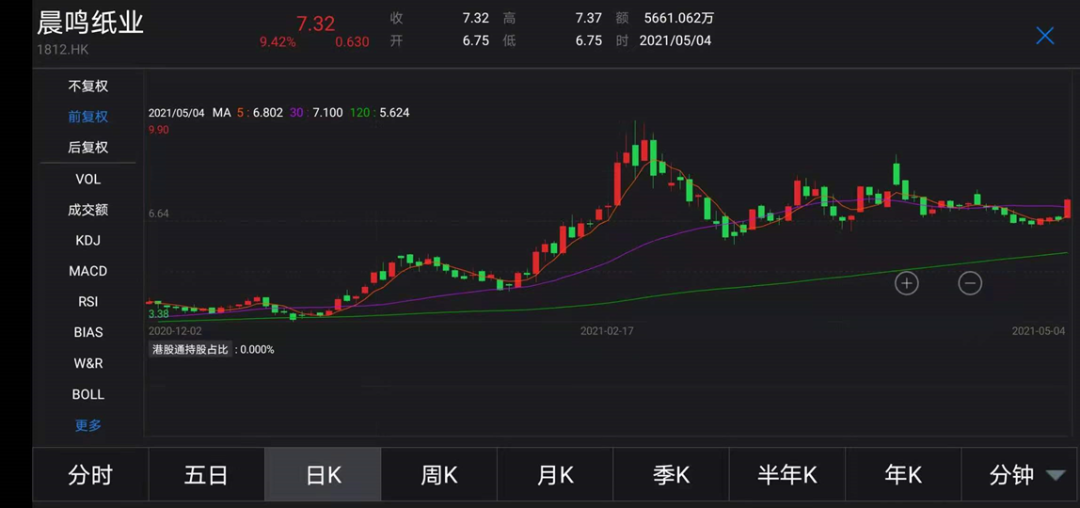Select the BOLL indicator
The width and height of the screenshot is (1080, 508).
(88, 394)
